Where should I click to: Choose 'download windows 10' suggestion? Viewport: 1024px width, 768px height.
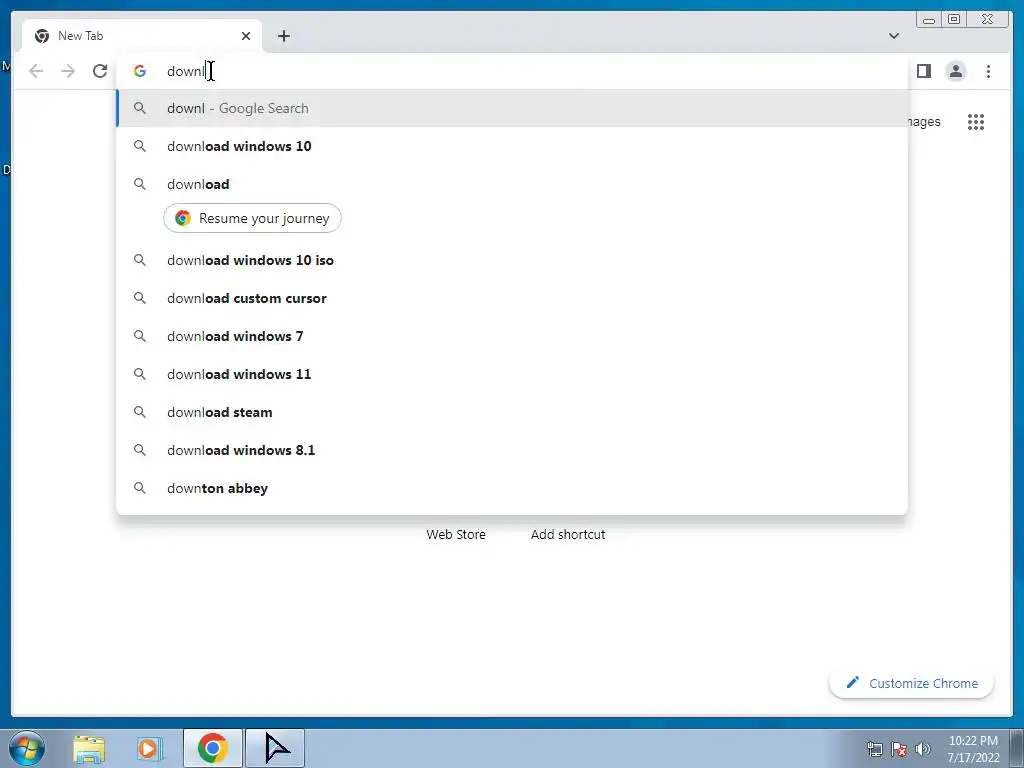[x=512, y=146]
